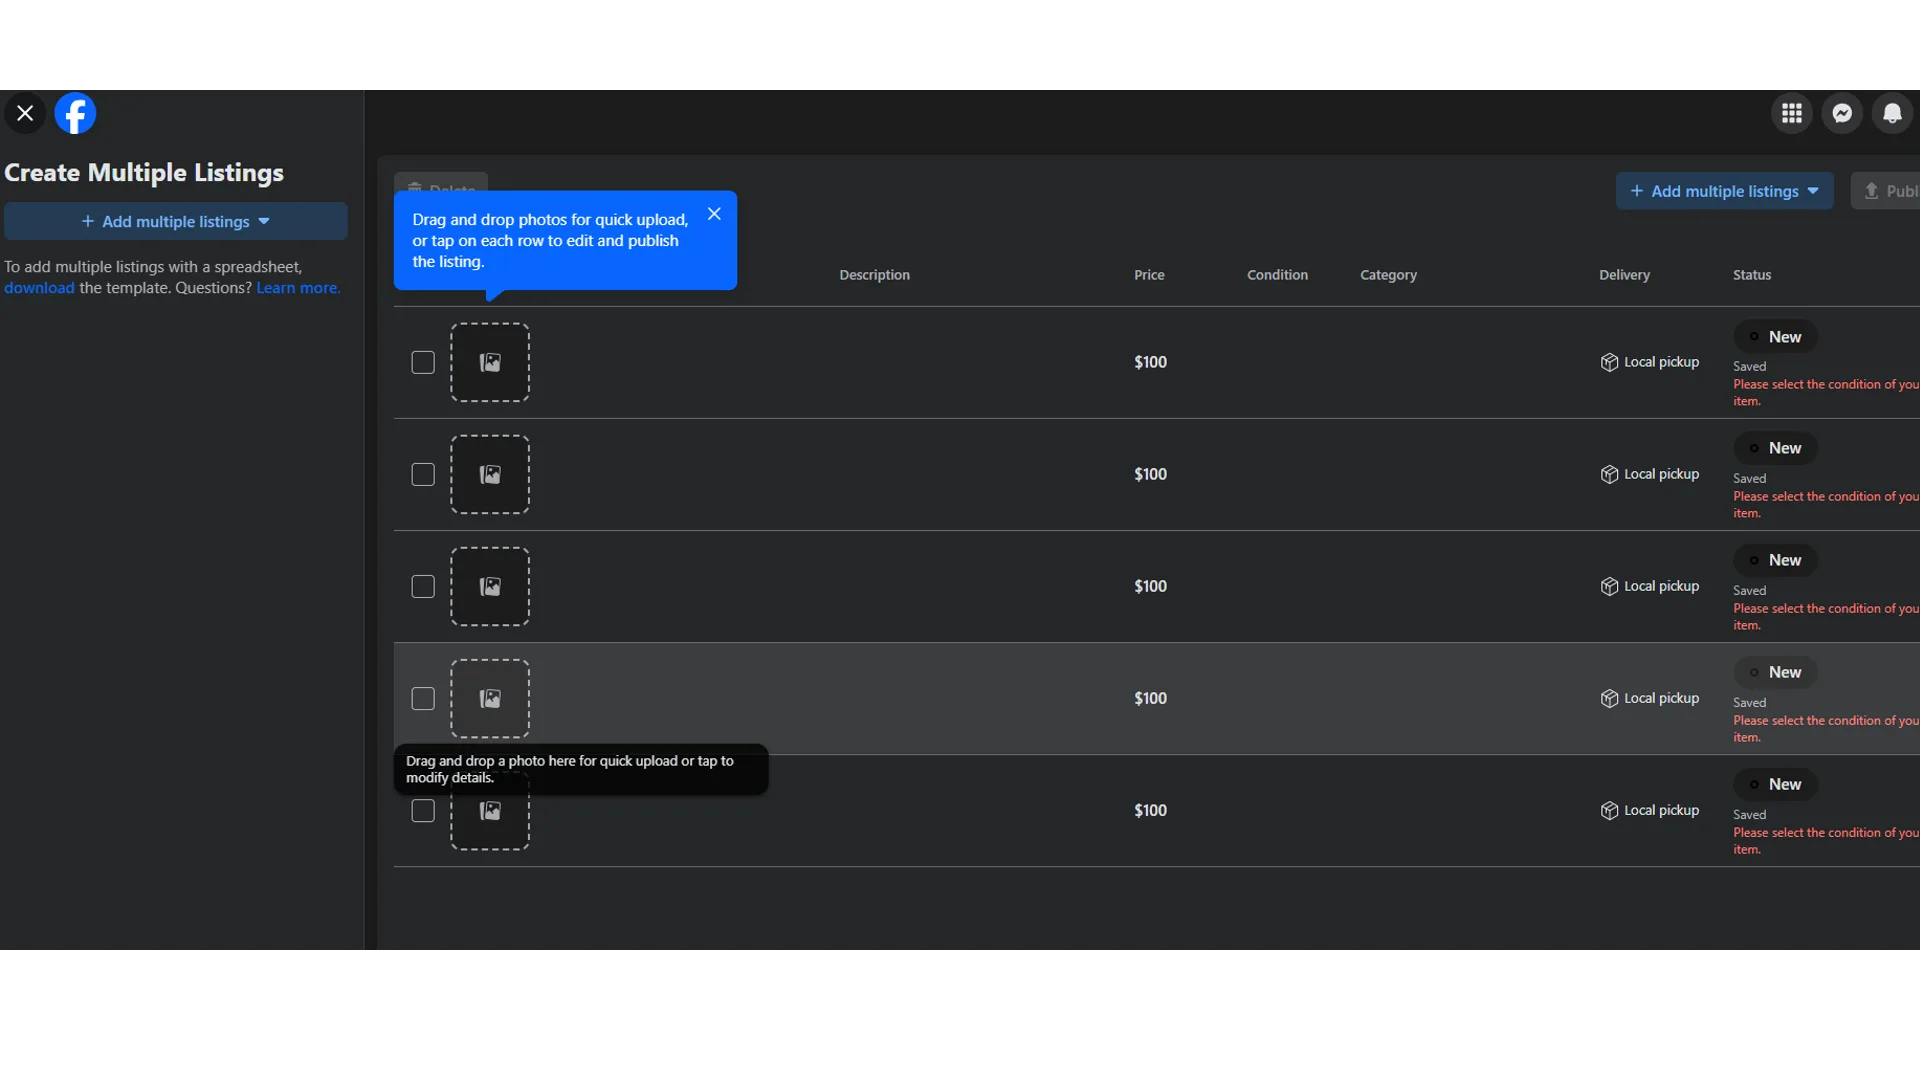Click third row photo upload placeholder

tap(490, 586)
